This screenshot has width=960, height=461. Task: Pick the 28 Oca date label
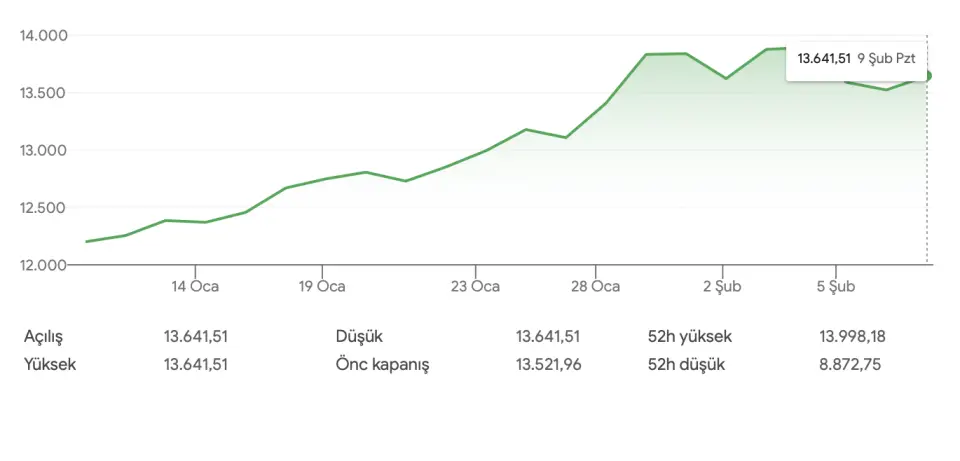(x=595, y=287)
